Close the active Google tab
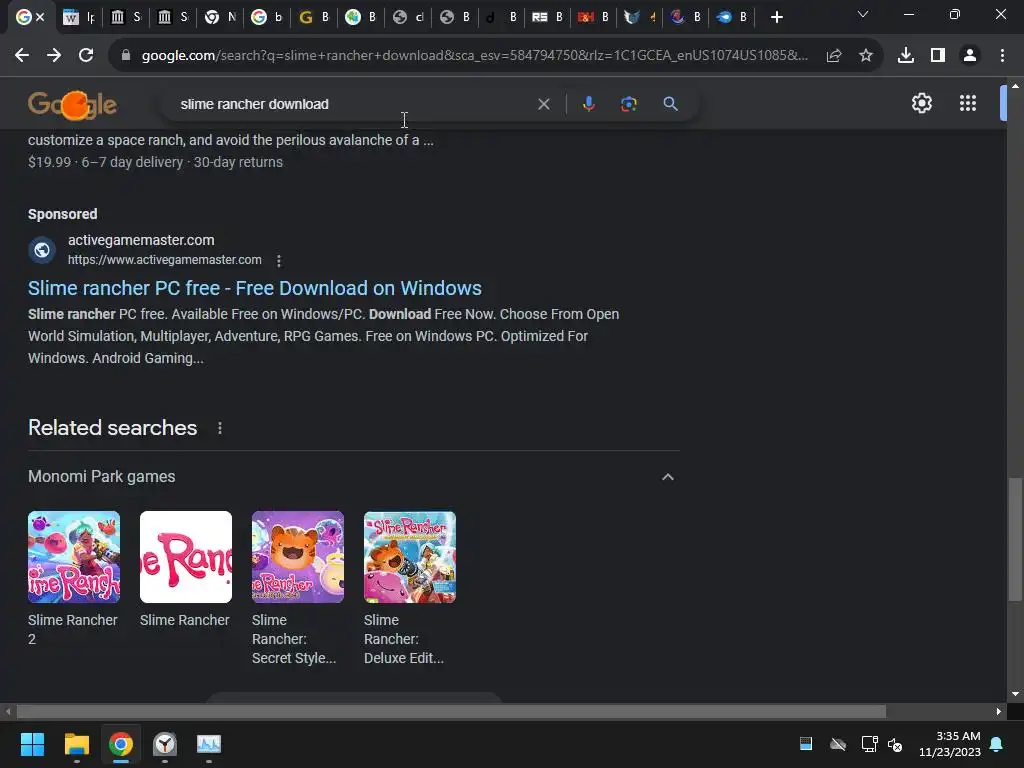 tap(40, 18)
